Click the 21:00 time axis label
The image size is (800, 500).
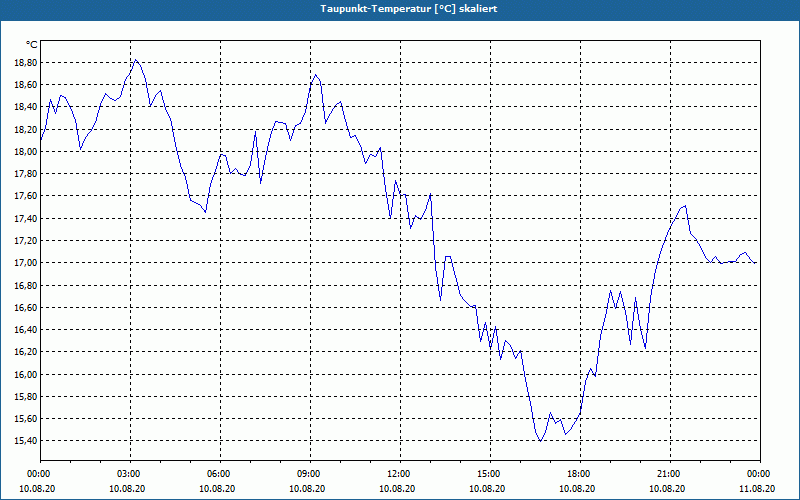[670, 474]
